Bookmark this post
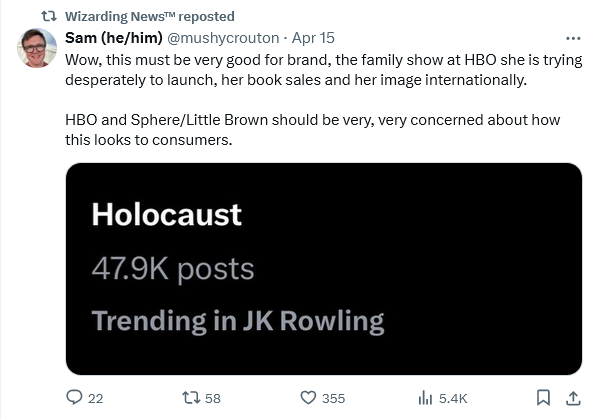Image resolution: width=598 pixels, height=419 pixels. point(543,398)
